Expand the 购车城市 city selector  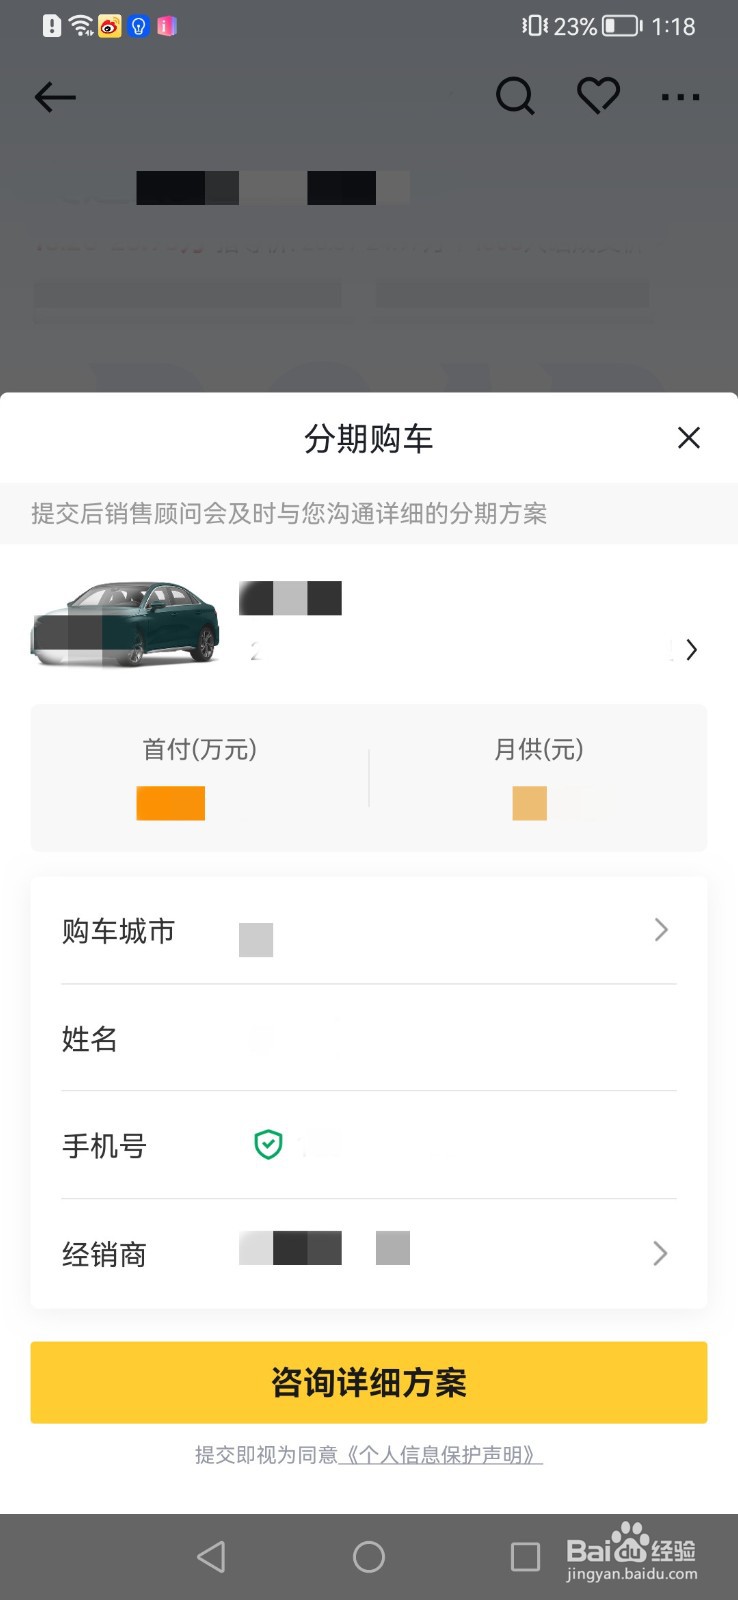[660, 930]
